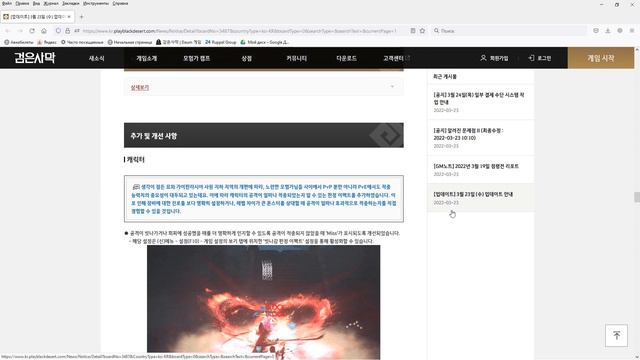Open the downloads arrow icon
The image size is (640, 360).
[608, 31]
